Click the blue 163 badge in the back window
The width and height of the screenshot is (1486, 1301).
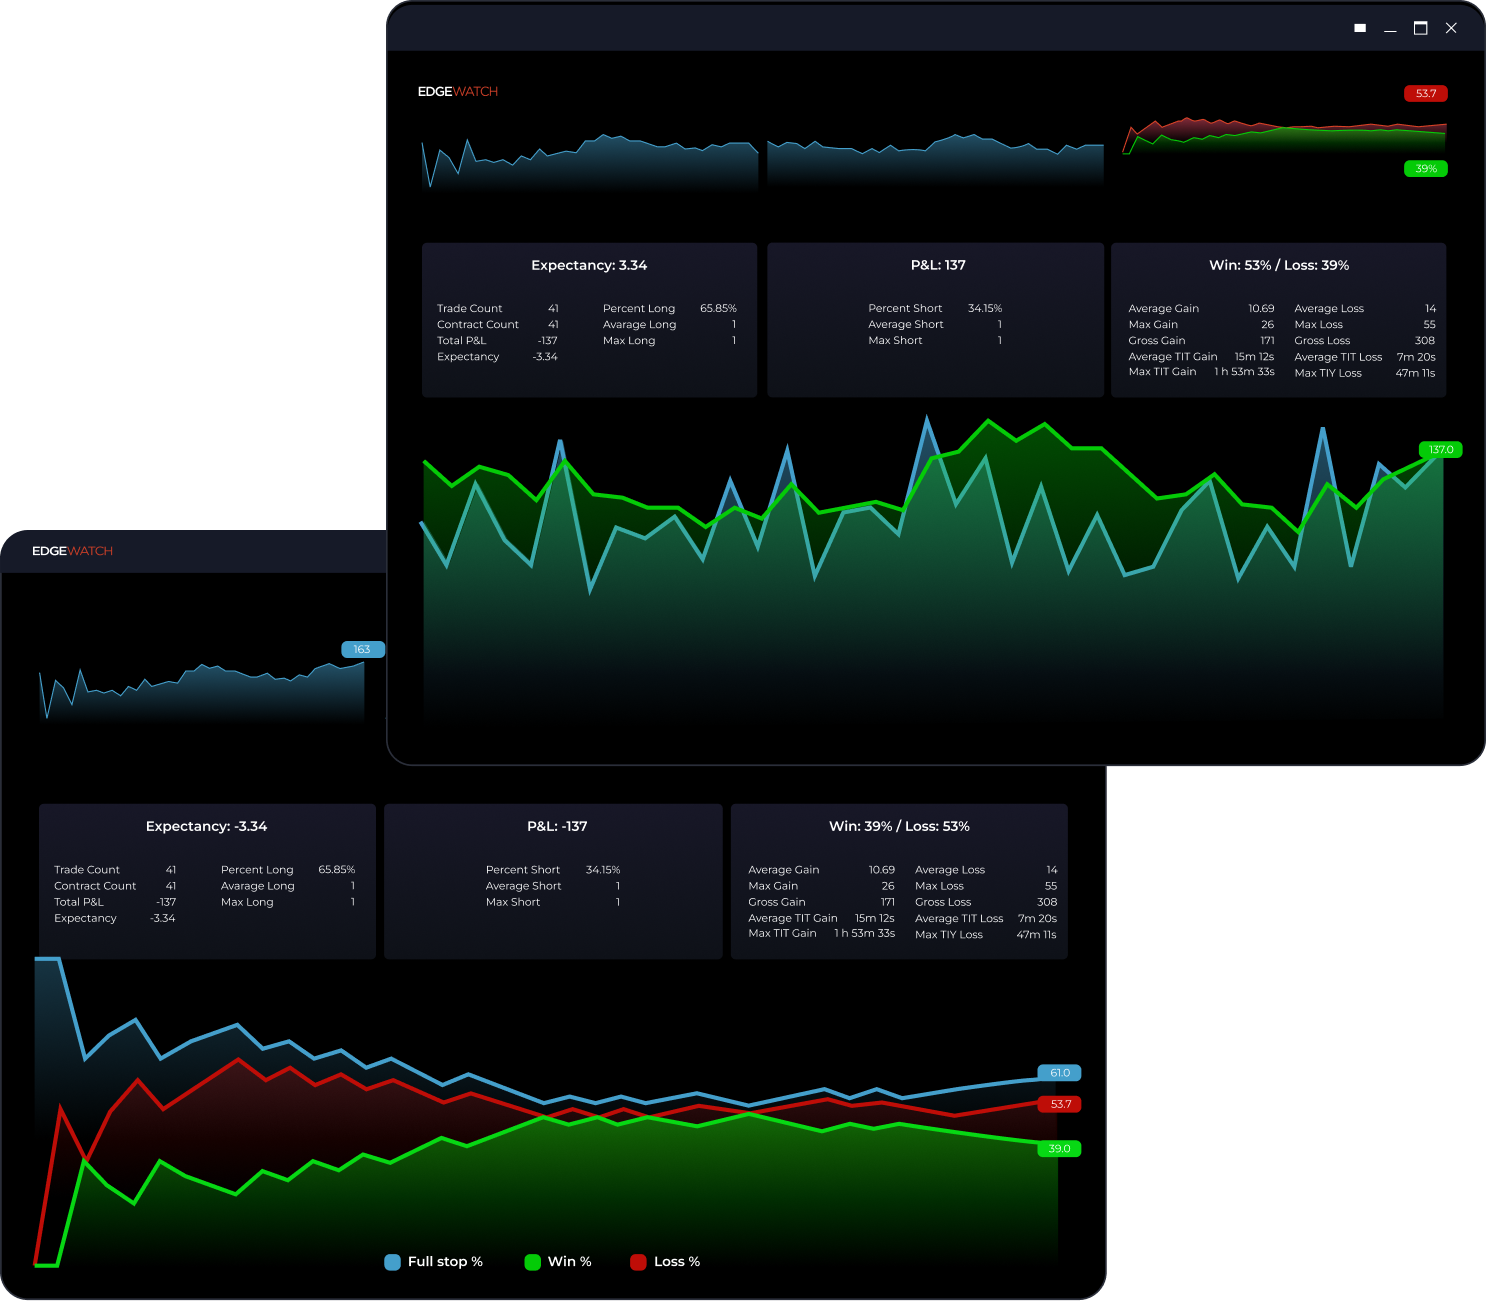pyautogui.click(x=362, y=649)
